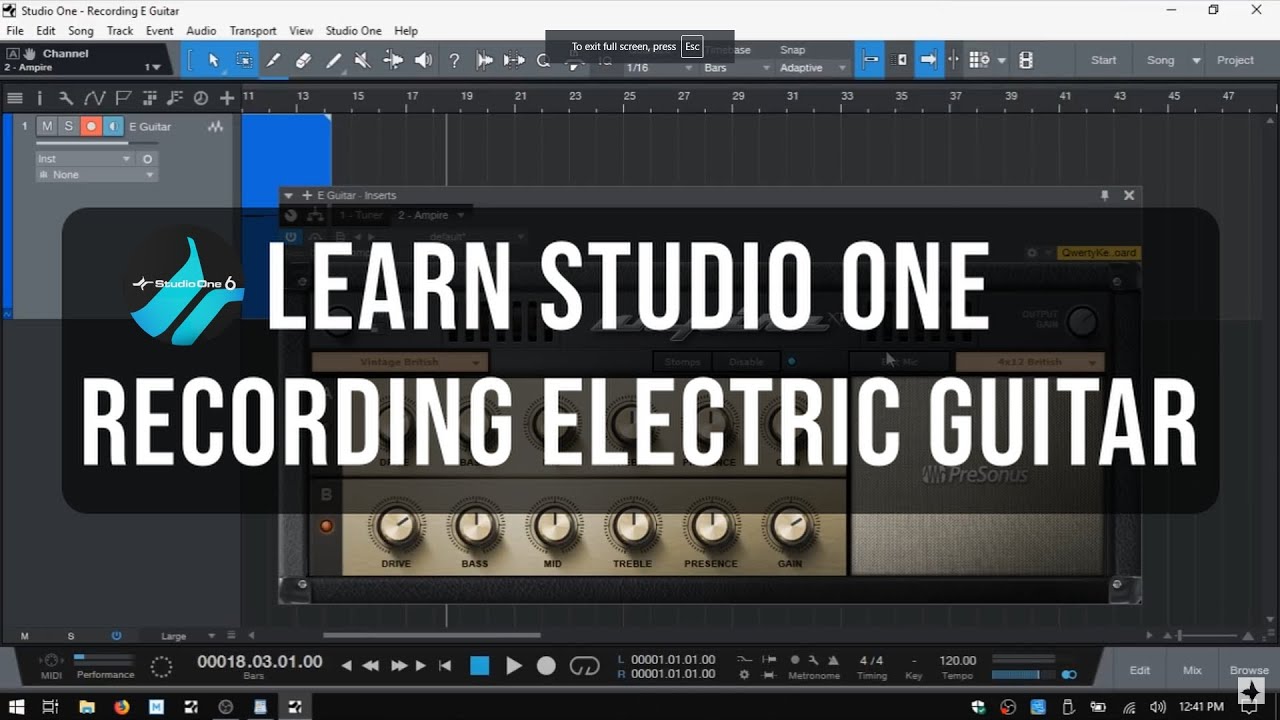Click the waveform icon on E Guitar track
Screen dimensions: 1280x720
click(215, 127)
